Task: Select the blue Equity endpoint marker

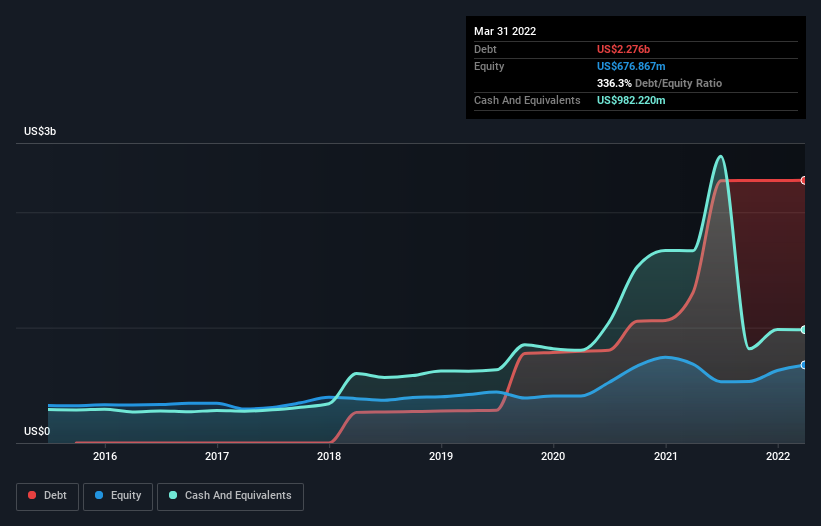Action: [804, 365]
